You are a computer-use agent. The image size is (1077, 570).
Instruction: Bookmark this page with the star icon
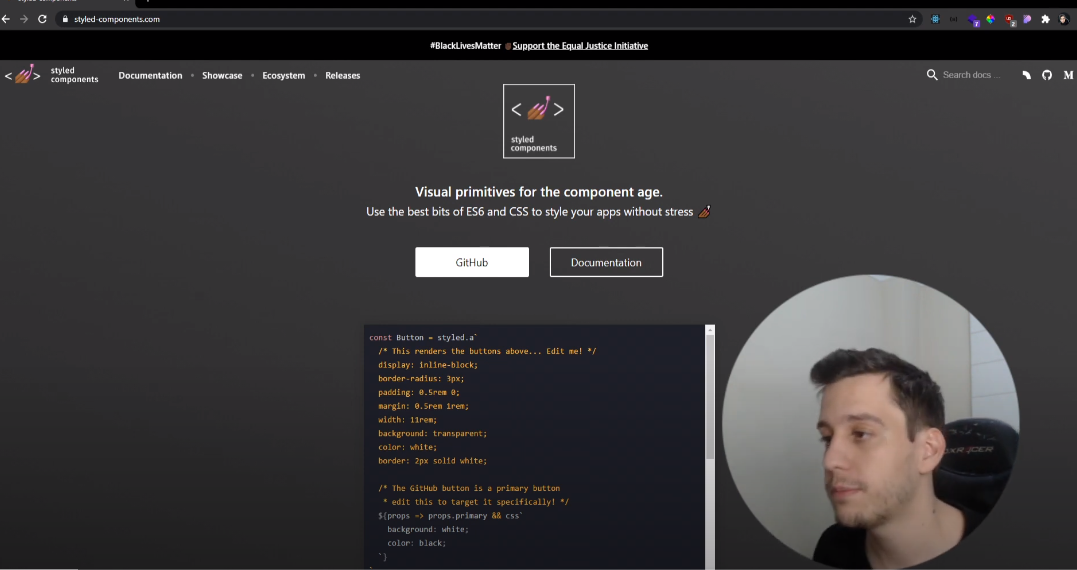coord(912,19)
